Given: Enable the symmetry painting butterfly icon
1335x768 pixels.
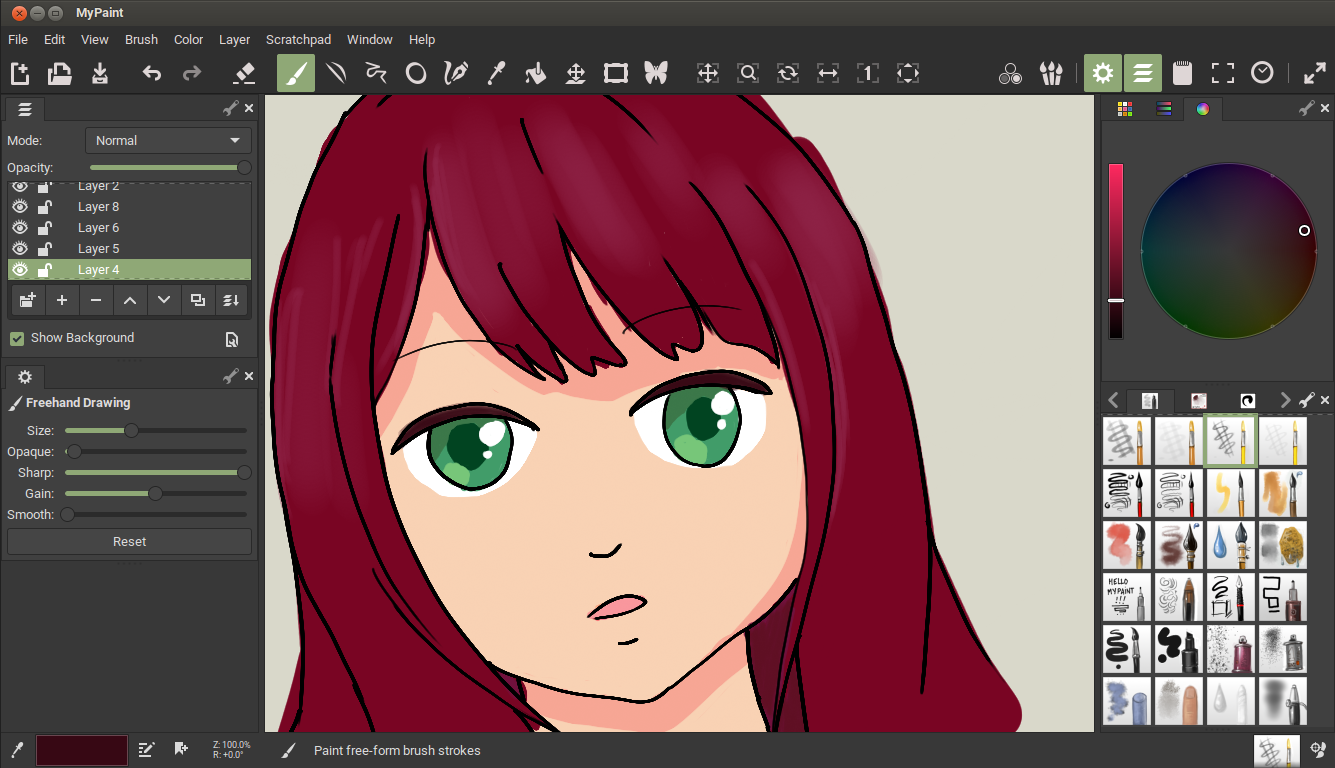Looking at the screenshot, I should click(x=656, y=72).
